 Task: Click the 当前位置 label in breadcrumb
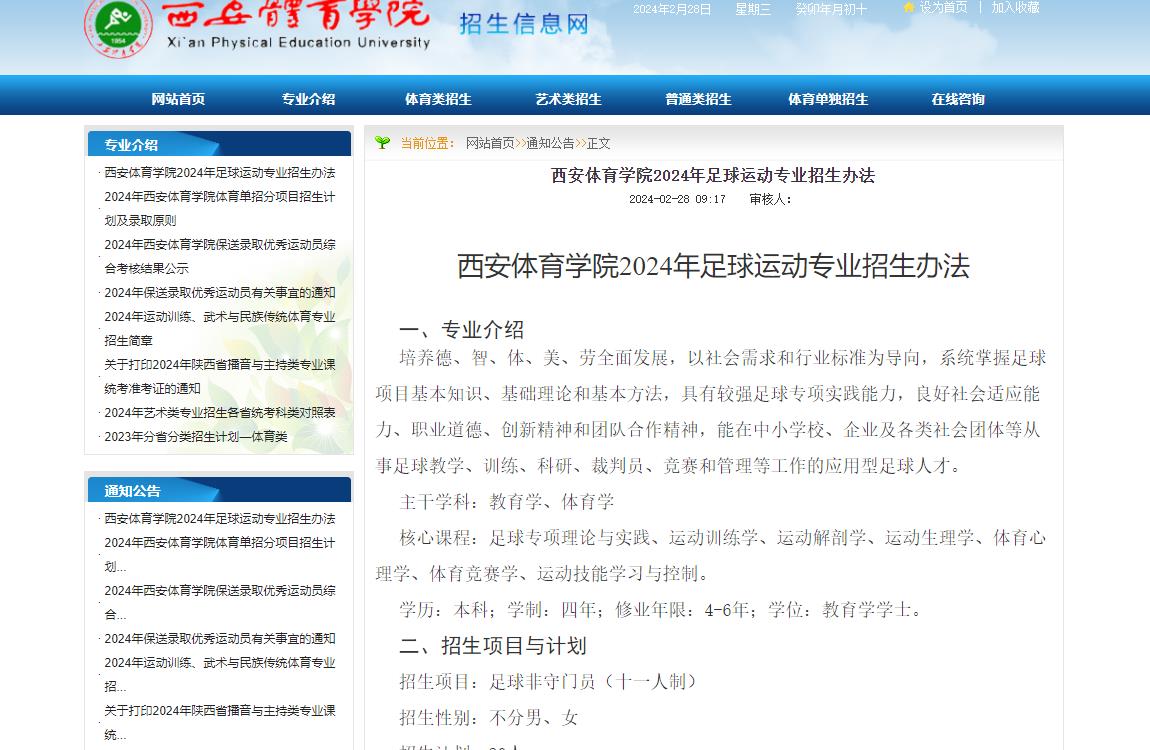427,143
